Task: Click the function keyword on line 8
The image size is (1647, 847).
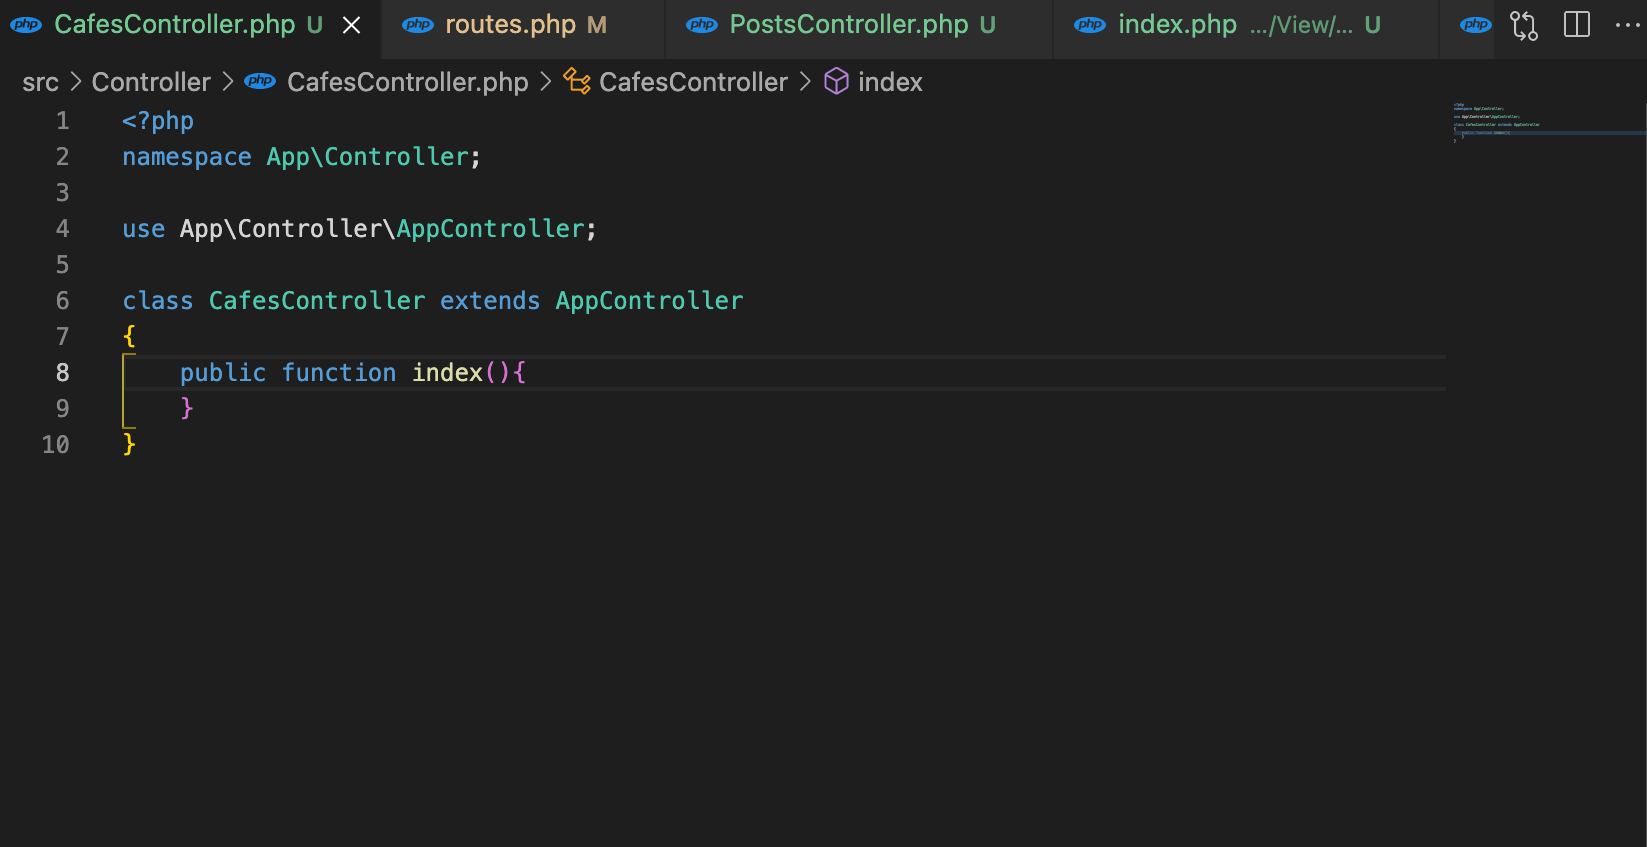Action: click(x=339, y=373)
